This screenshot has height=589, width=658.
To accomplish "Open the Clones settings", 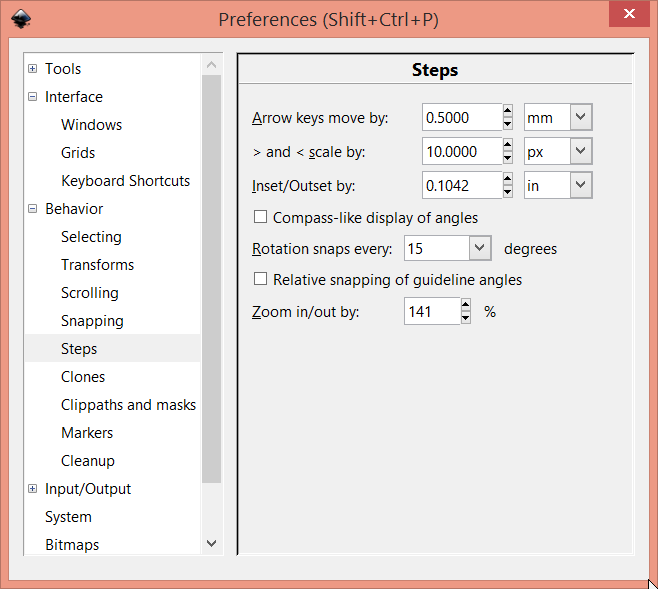I will pyautogui.click(x=83, y=377).
